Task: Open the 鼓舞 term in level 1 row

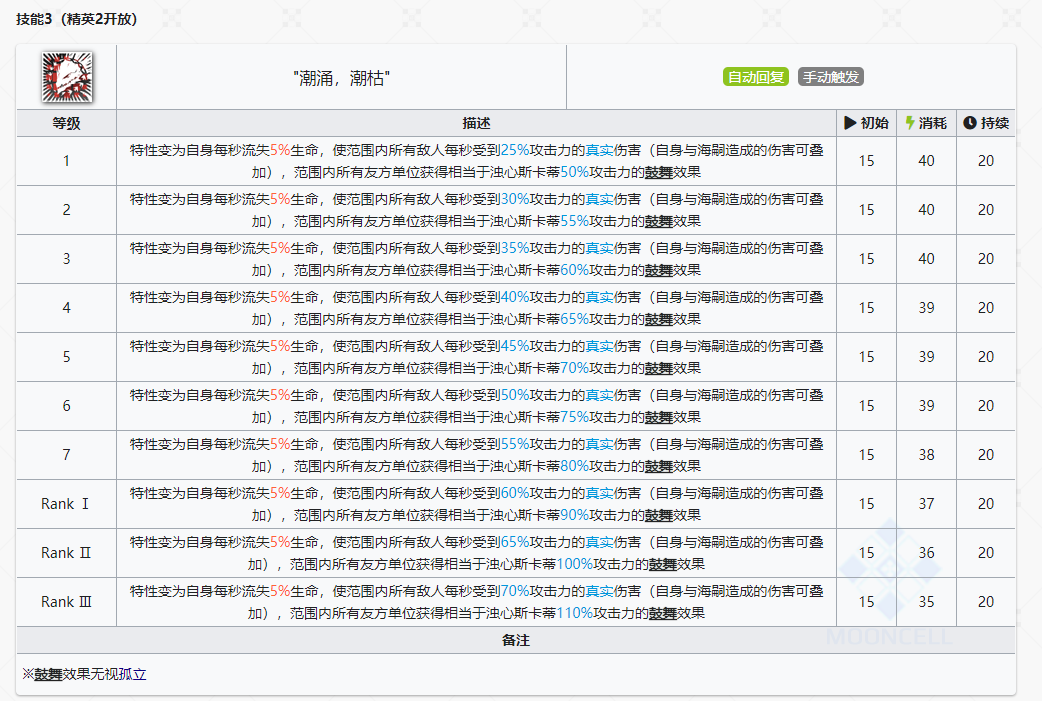Action: [659, 172]
